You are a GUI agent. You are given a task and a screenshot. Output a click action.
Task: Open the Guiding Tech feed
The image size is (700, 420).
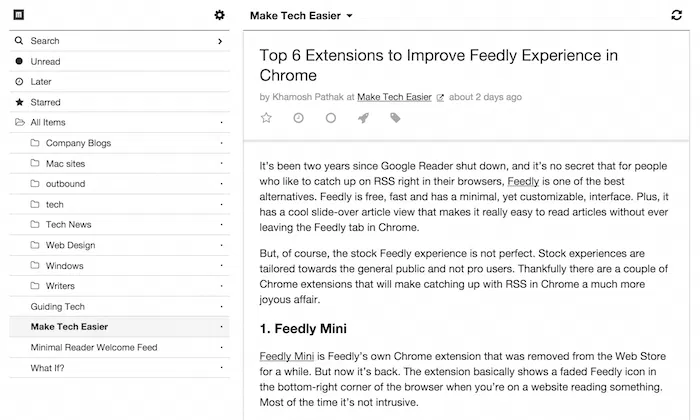tap(58, 306)
